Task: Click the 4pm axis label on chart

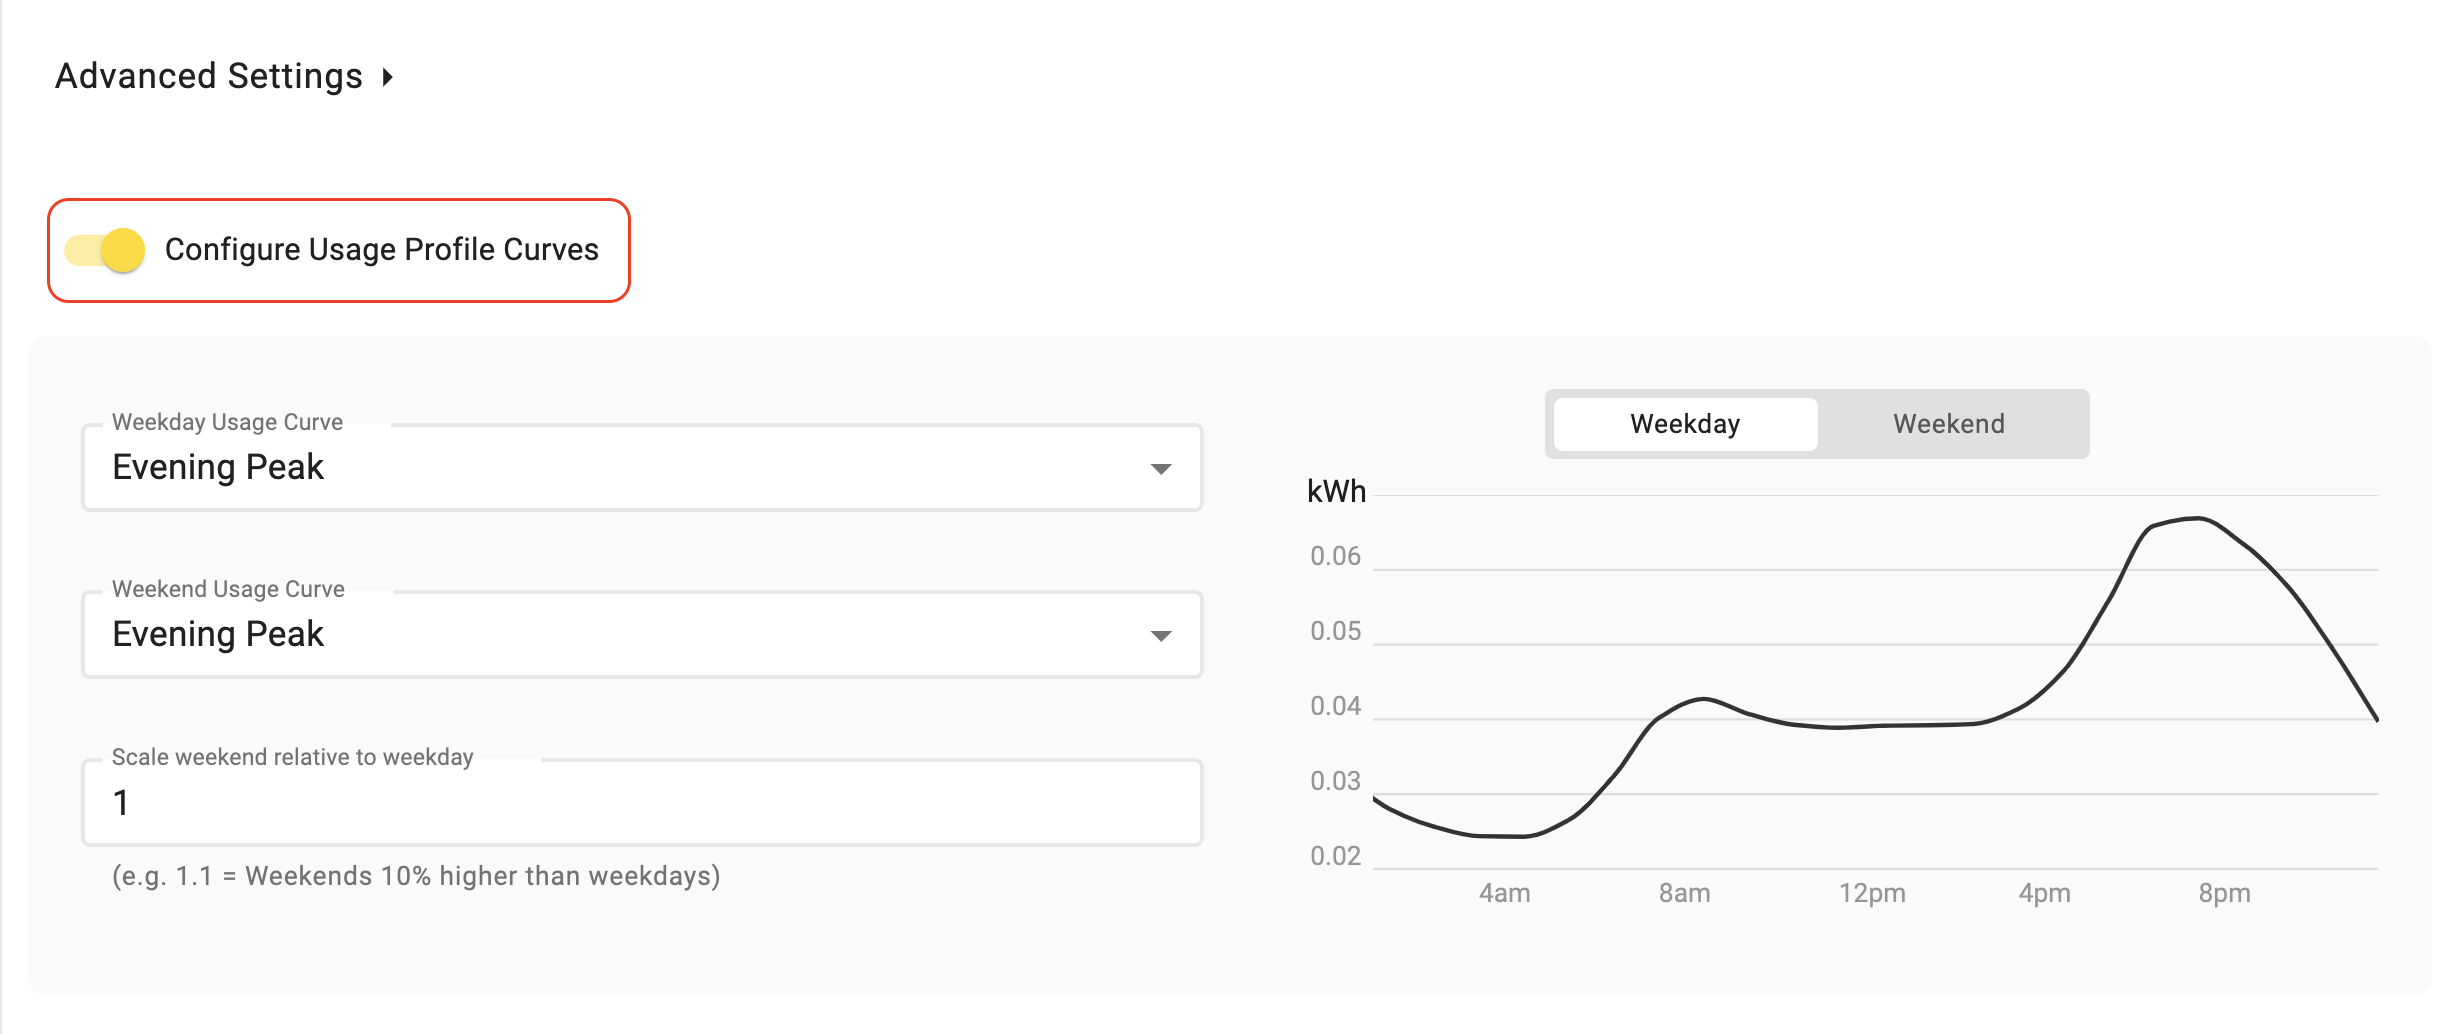Action: tap(2044, 893)
